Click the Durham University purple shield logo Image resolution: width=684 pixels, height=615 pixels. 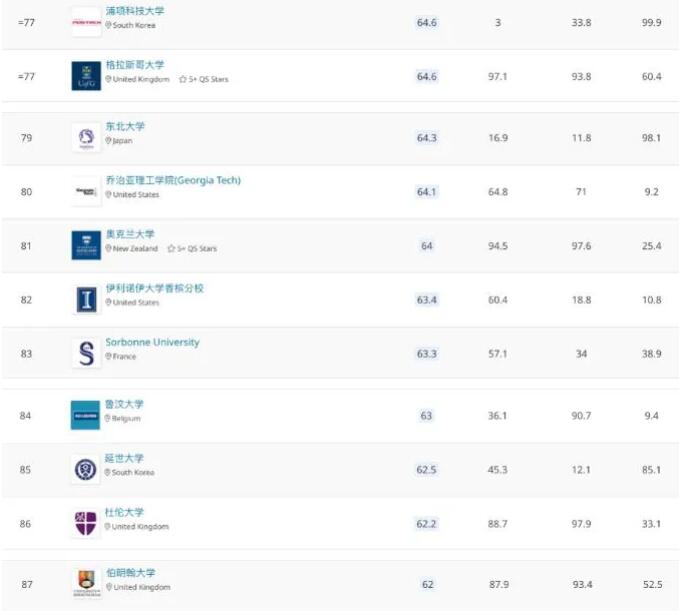tap(85, 523)
